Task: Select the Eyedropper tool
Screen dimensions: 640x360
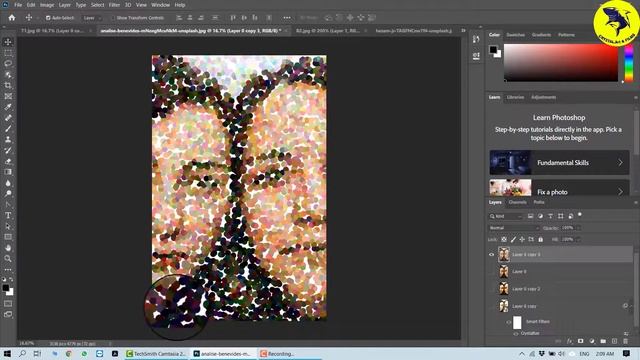Action: click(8, 107)
